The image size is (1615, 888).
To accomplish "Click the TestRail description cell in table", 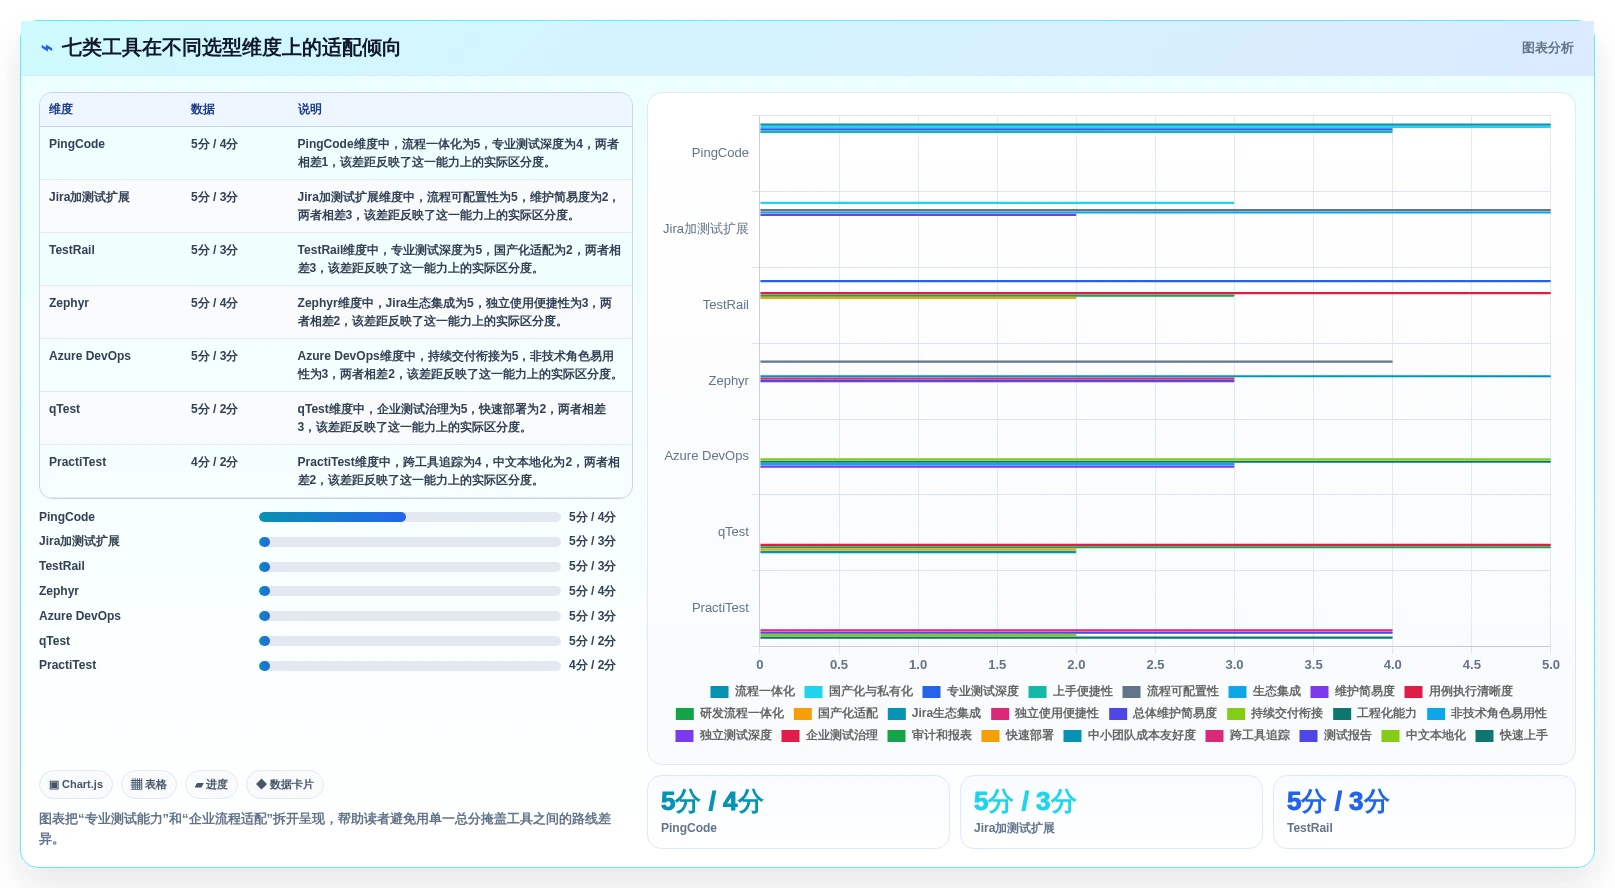I will pos(459,259).
